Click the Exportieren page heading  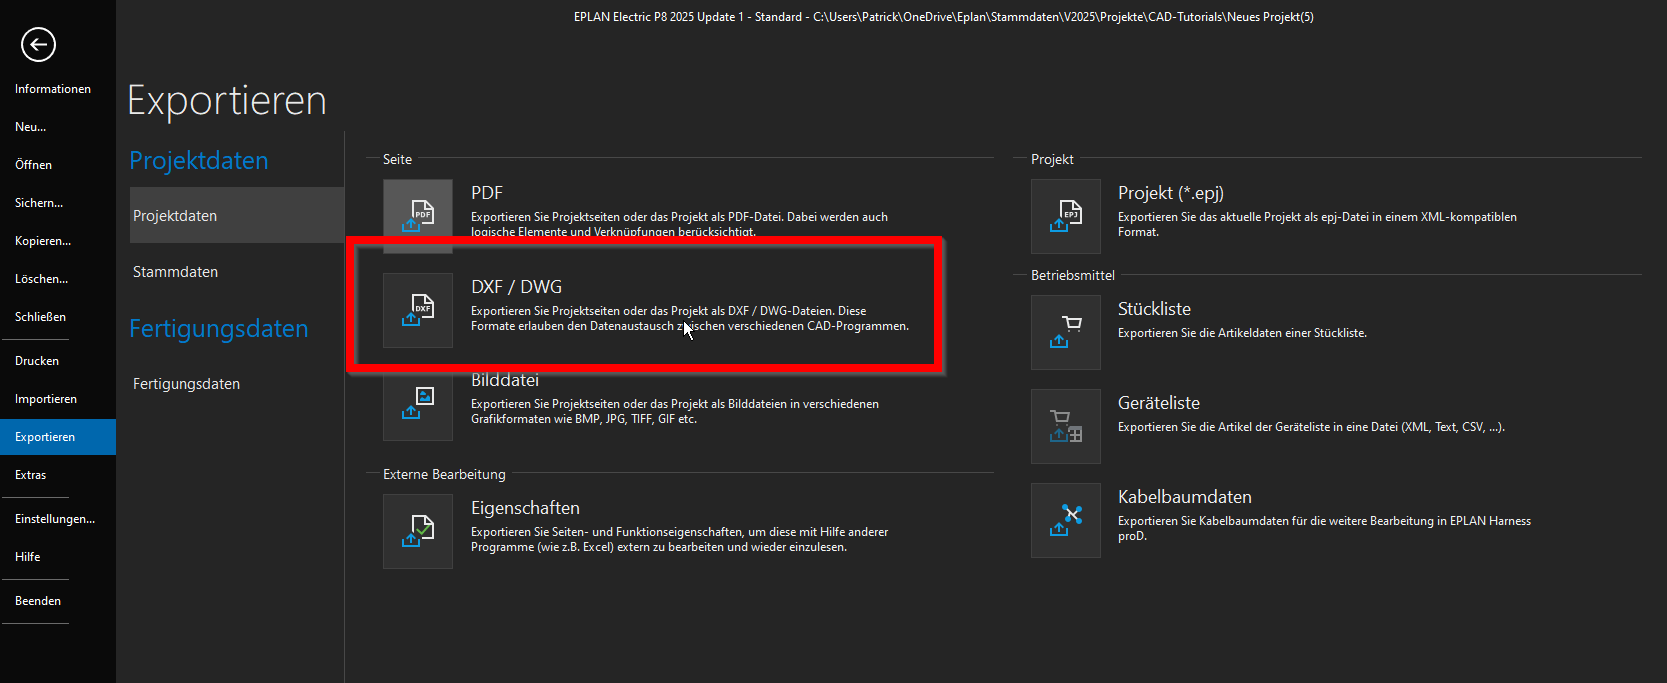tap(227, 100)
